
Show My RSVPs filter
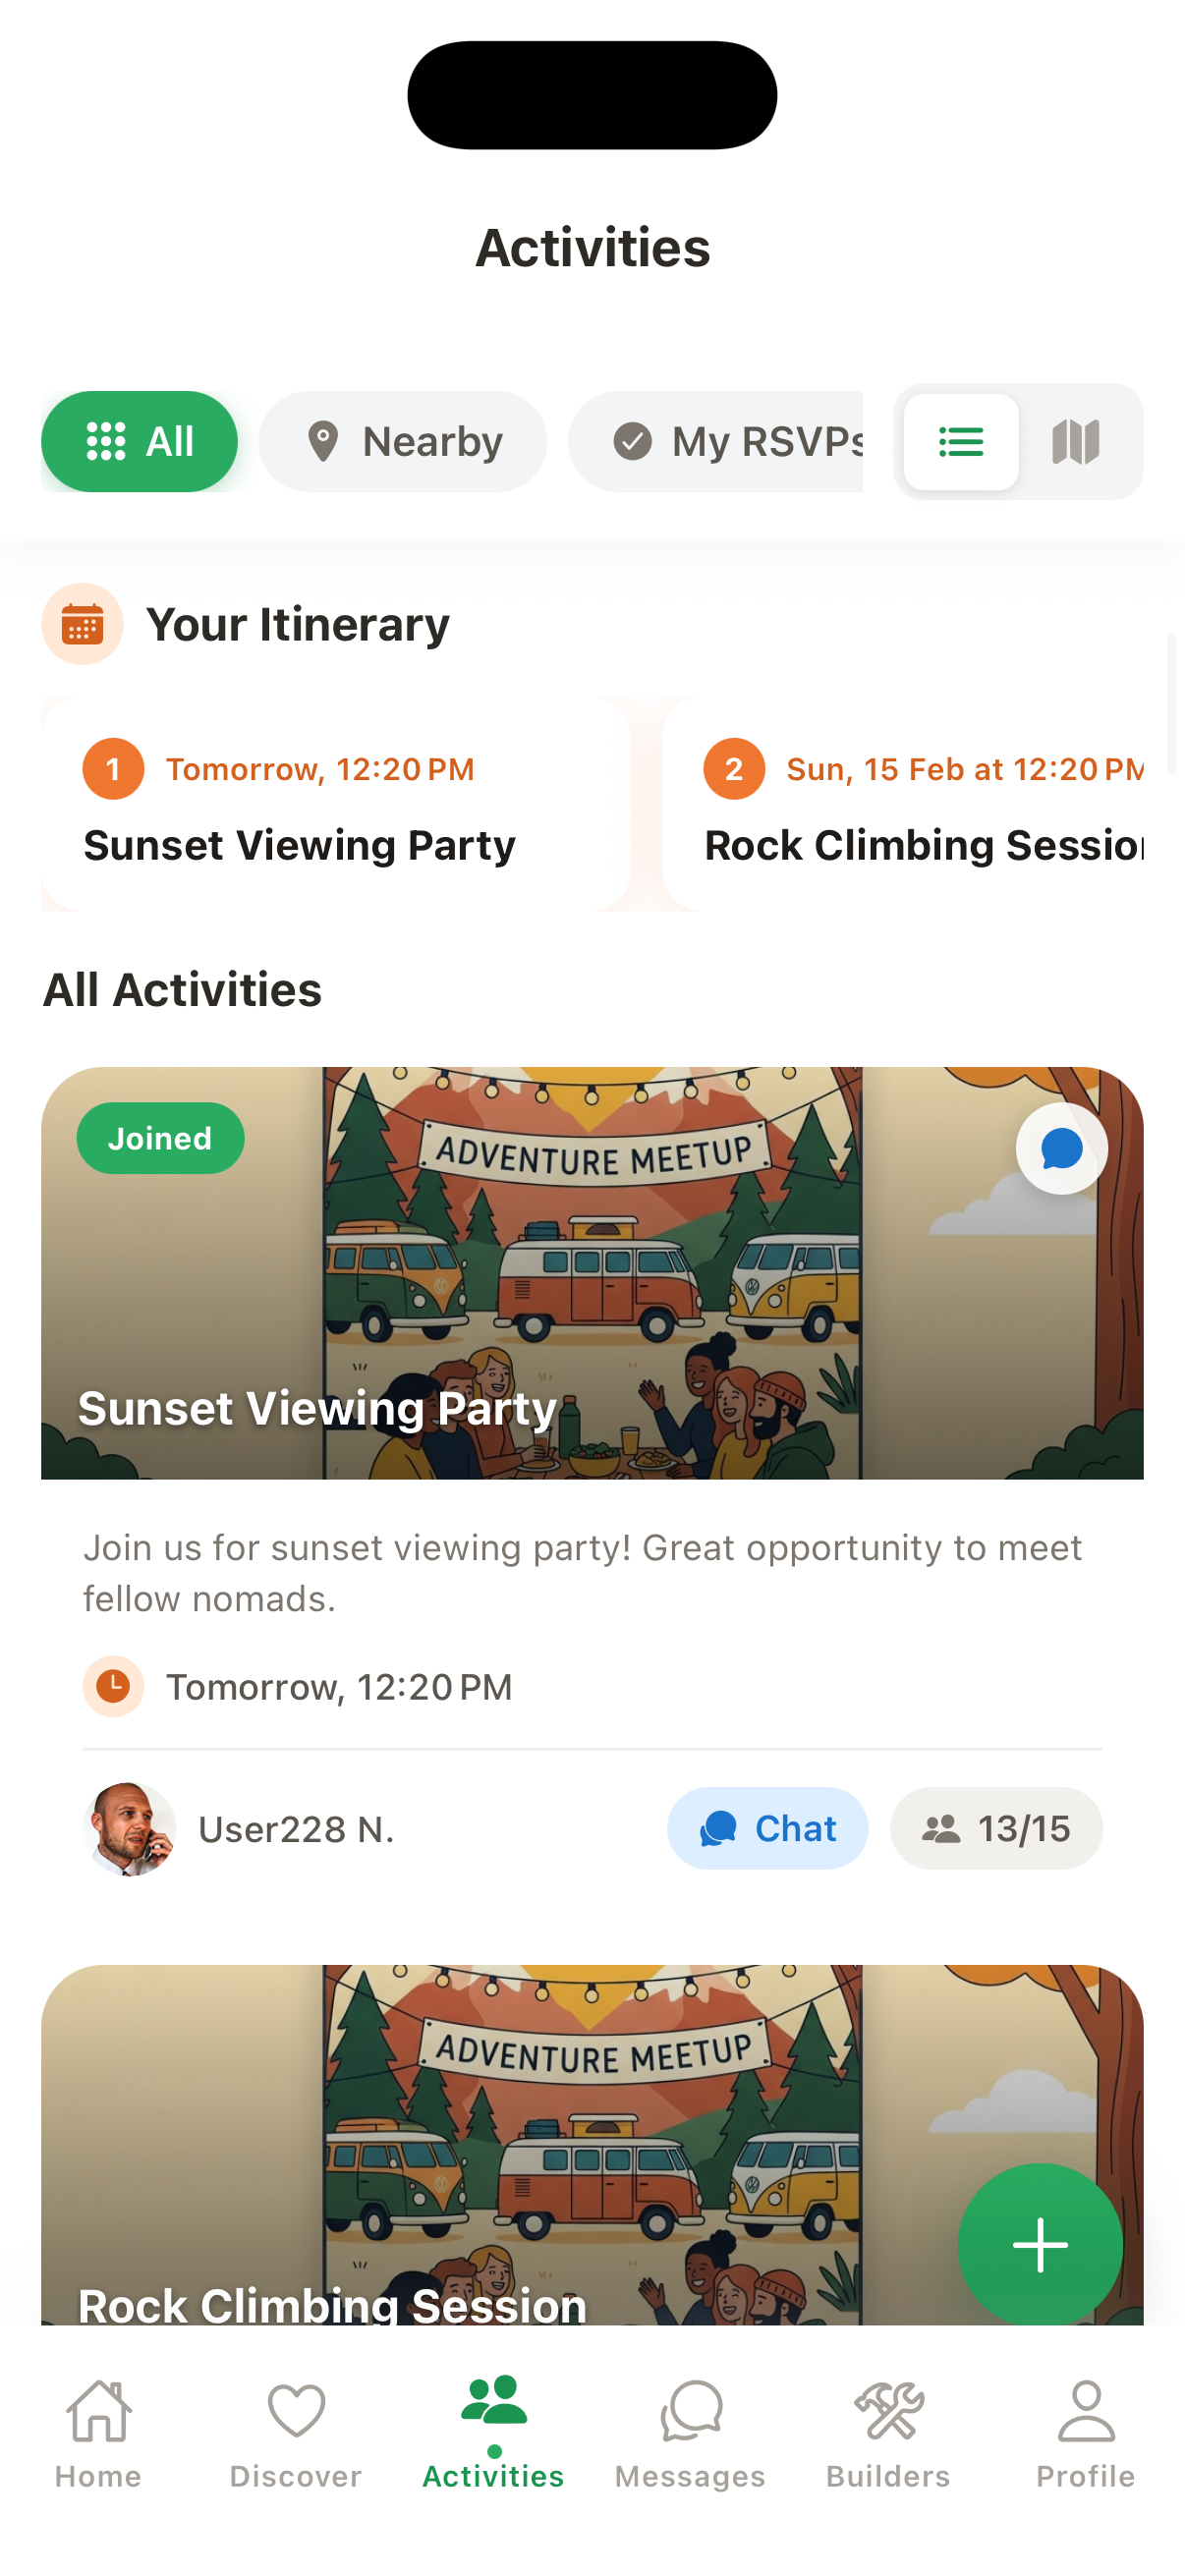[x=716, y=441]
